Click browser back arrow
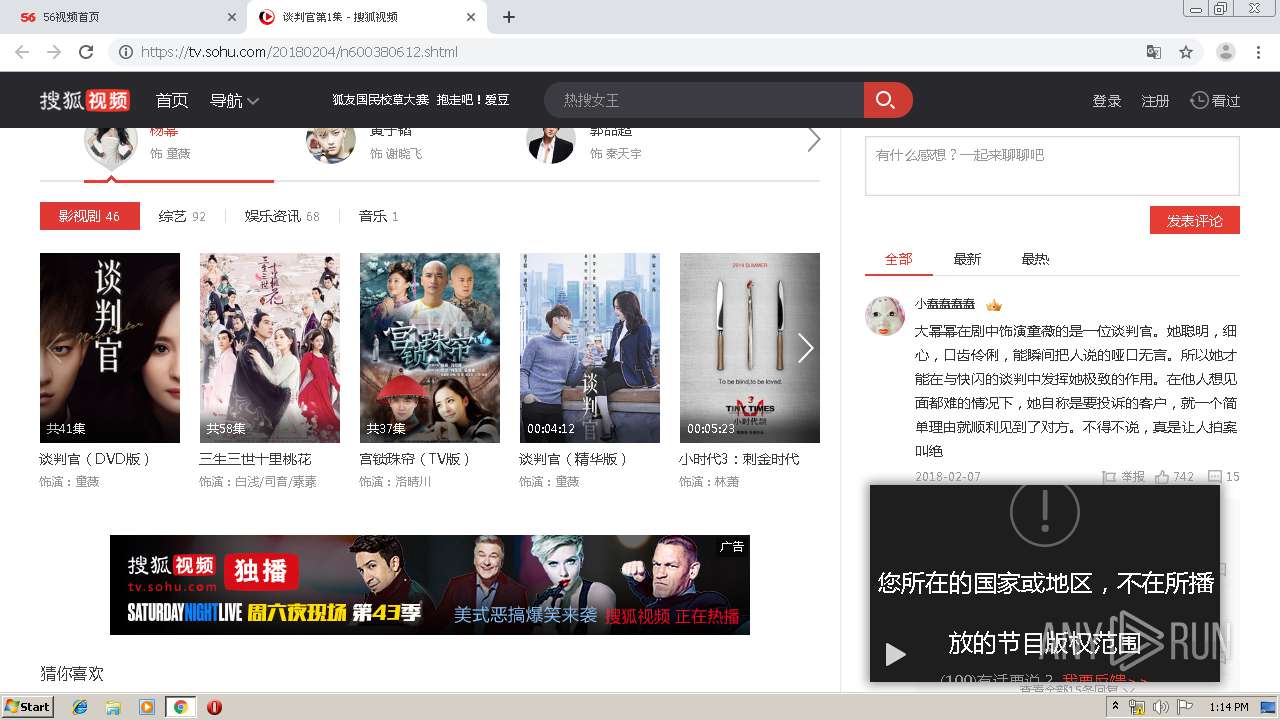Image resolution: width=1280 pixels, height=720 pixels. 22,52
